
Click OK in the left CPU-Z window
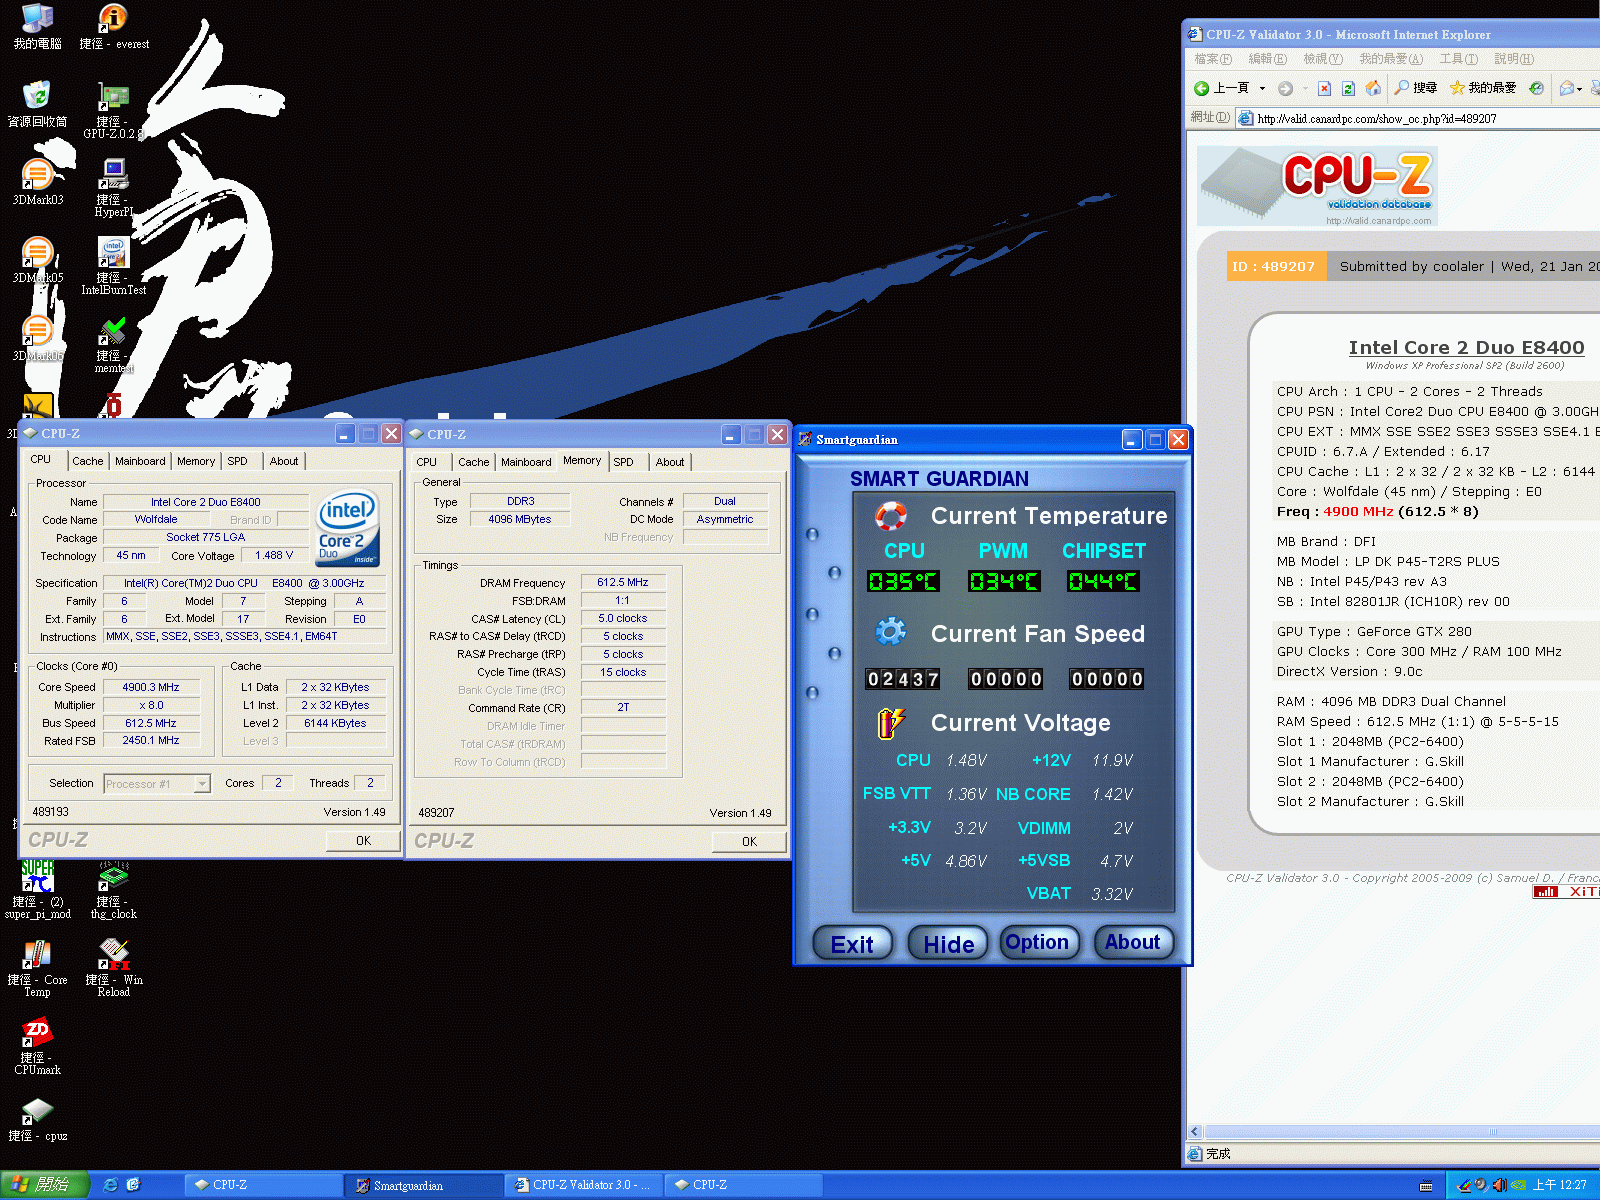point(363,841)
